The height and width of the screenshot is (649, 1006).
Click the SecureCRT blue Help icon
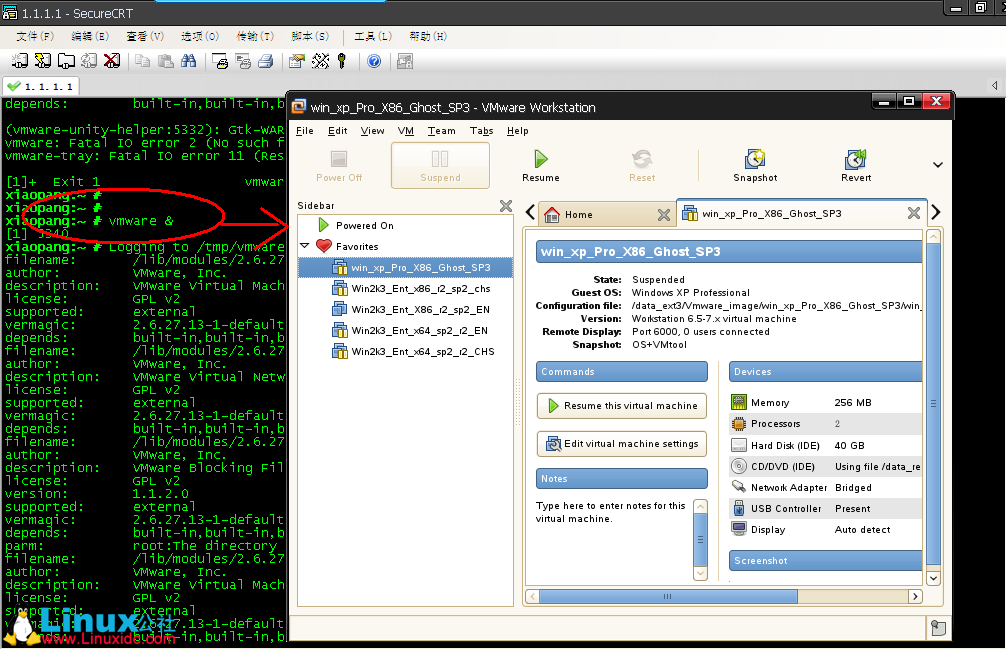point(374,61)
